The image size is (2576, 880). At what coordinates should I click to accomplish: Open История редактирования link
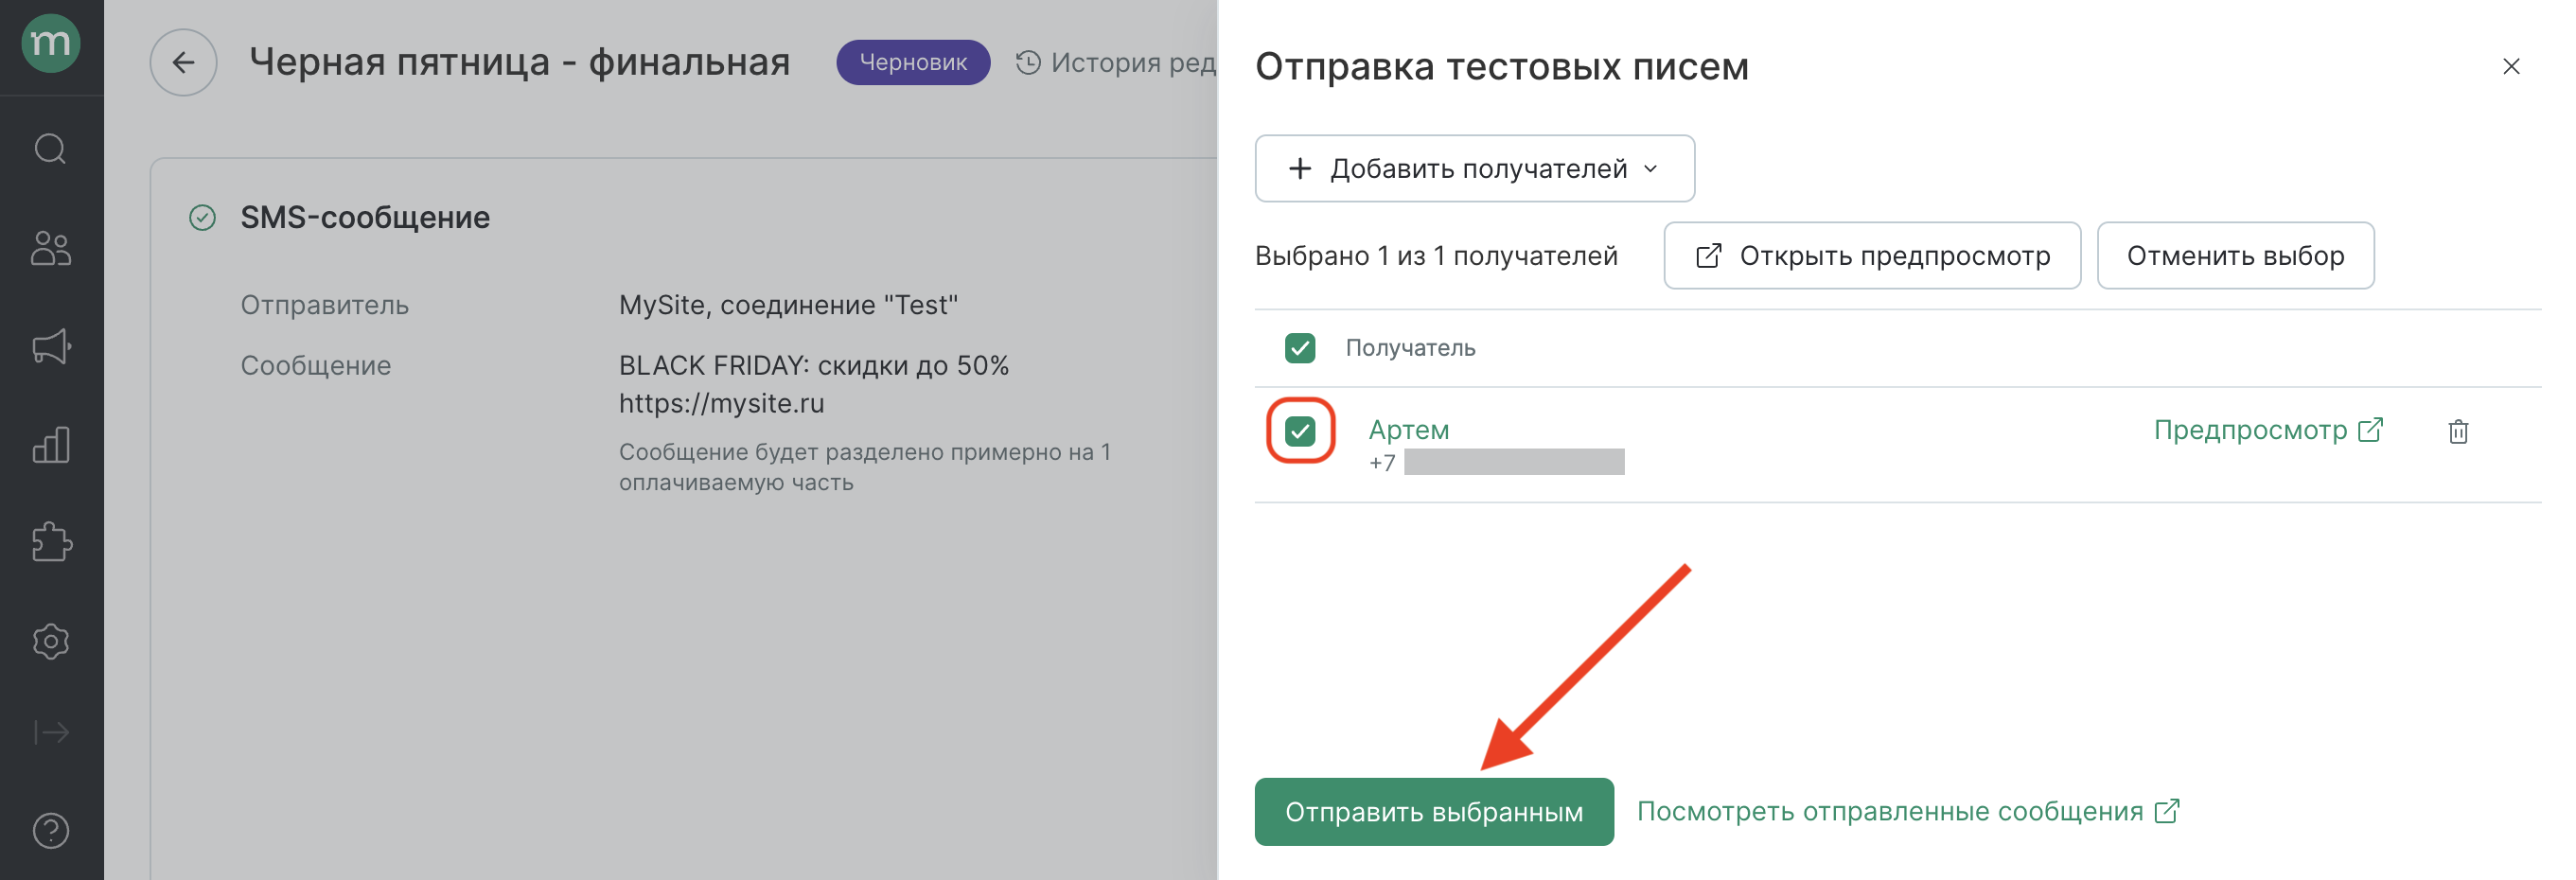click(x=1116, y=62)
